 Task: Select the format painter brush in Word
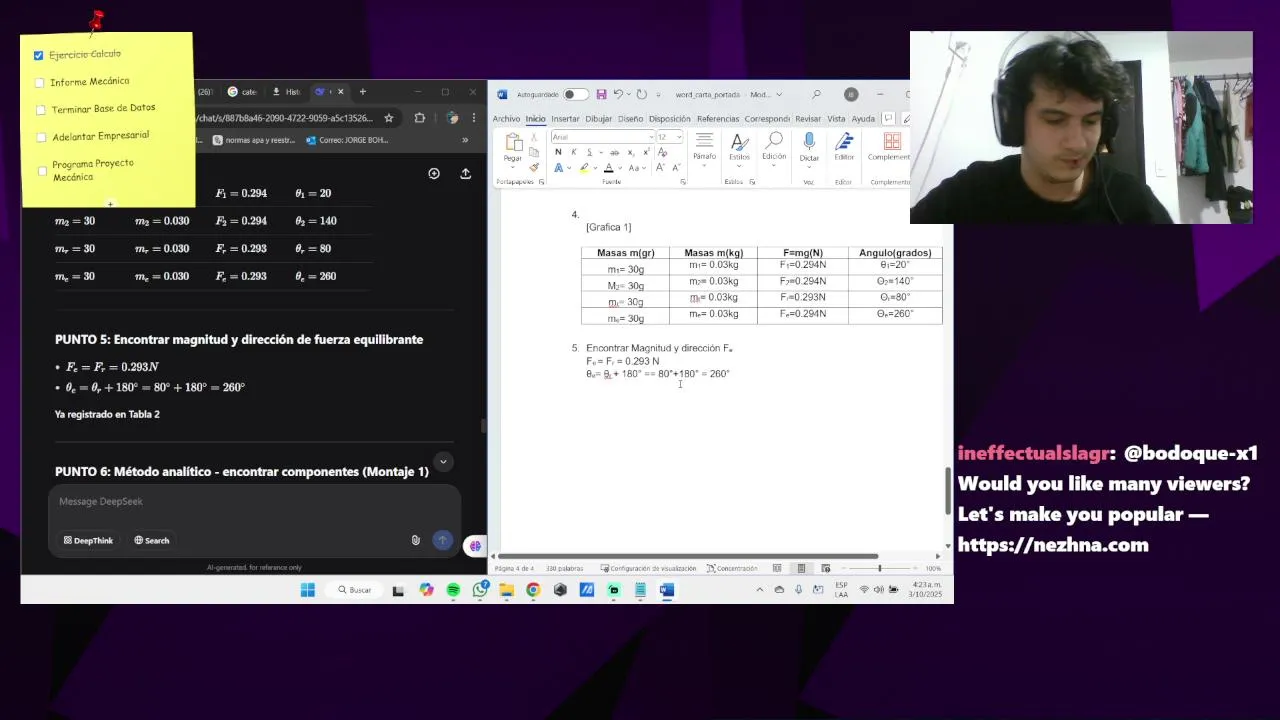coord(534,167)
